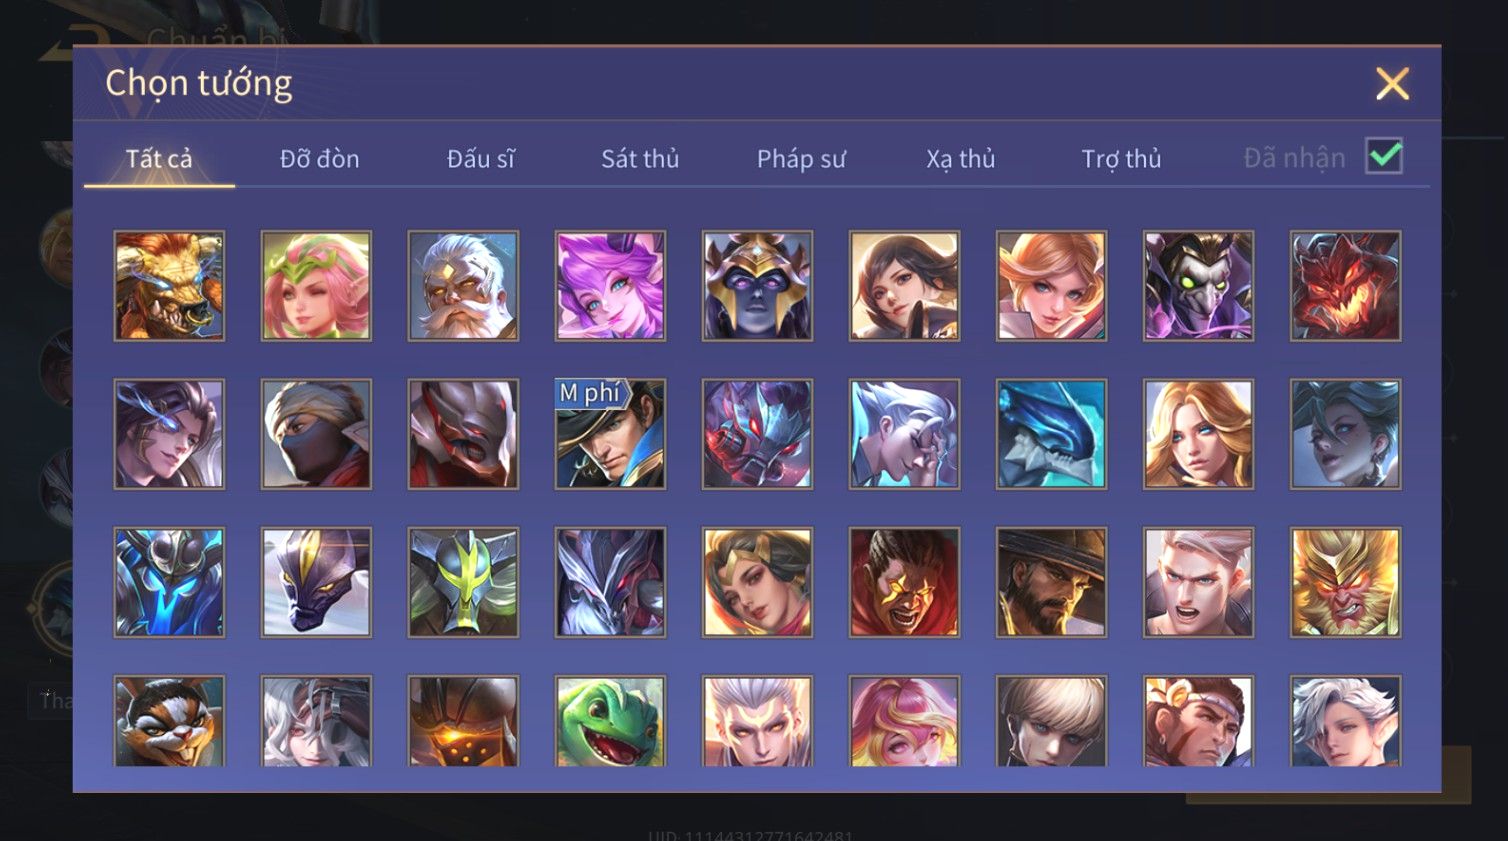This screenshot has height=841, width=1508.
Task: Select the masked ninja with turban hero
Action: [x=316, y=434]
